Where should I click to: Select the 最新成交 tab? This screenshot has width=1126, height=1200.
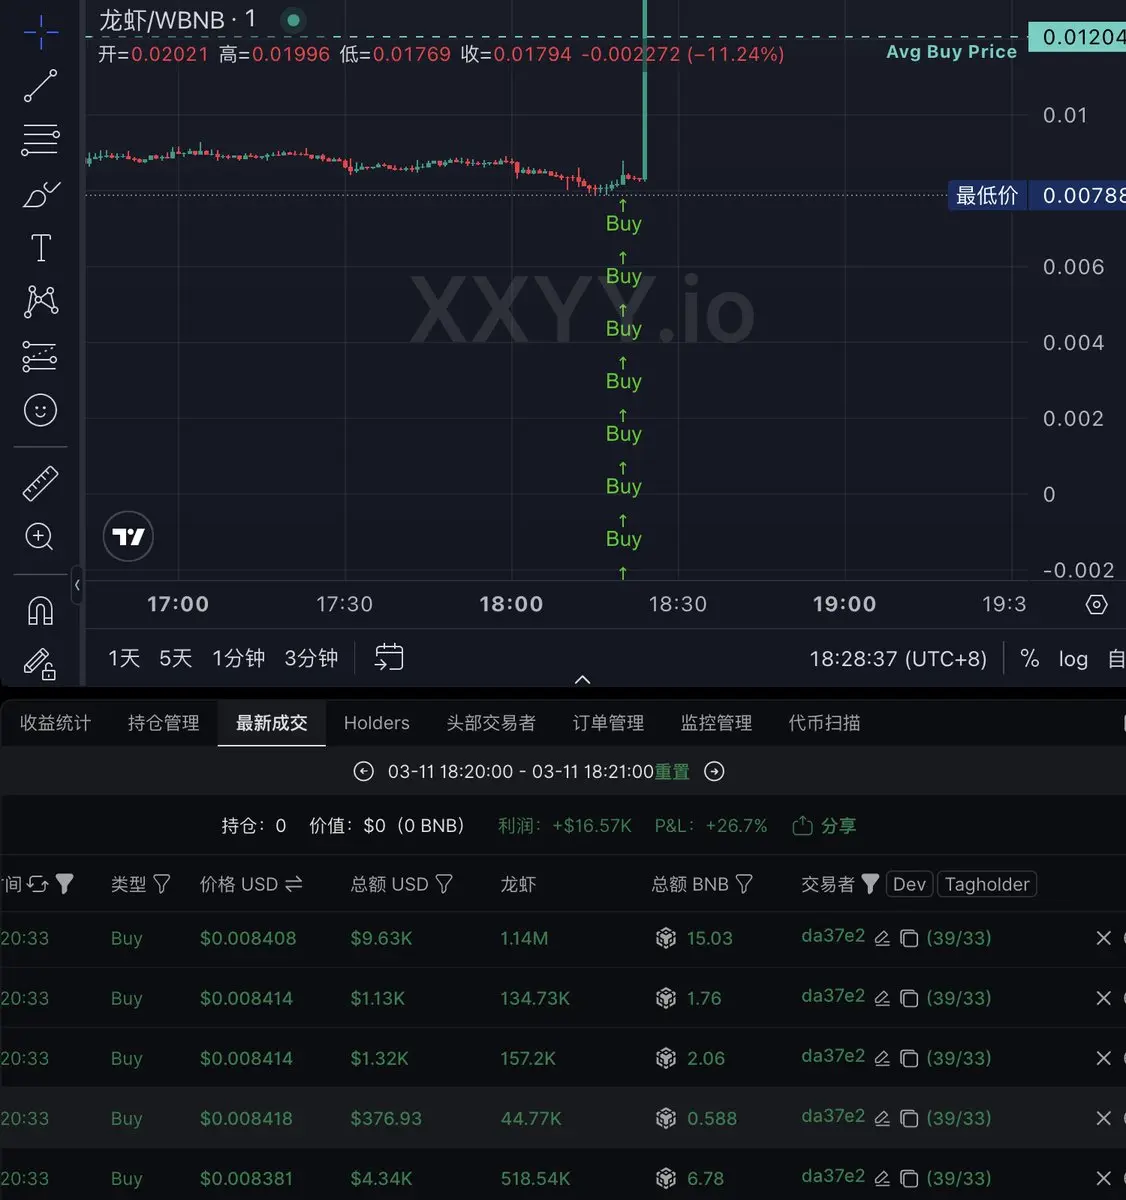pyautogui.click(x=272, y=723)
